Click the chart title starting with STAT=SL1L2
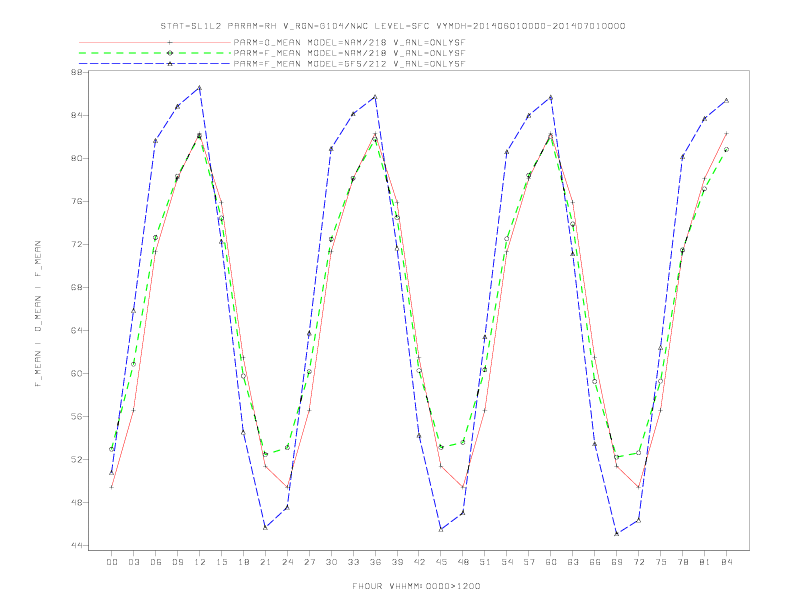792x612 pixels. coord(392,26)
